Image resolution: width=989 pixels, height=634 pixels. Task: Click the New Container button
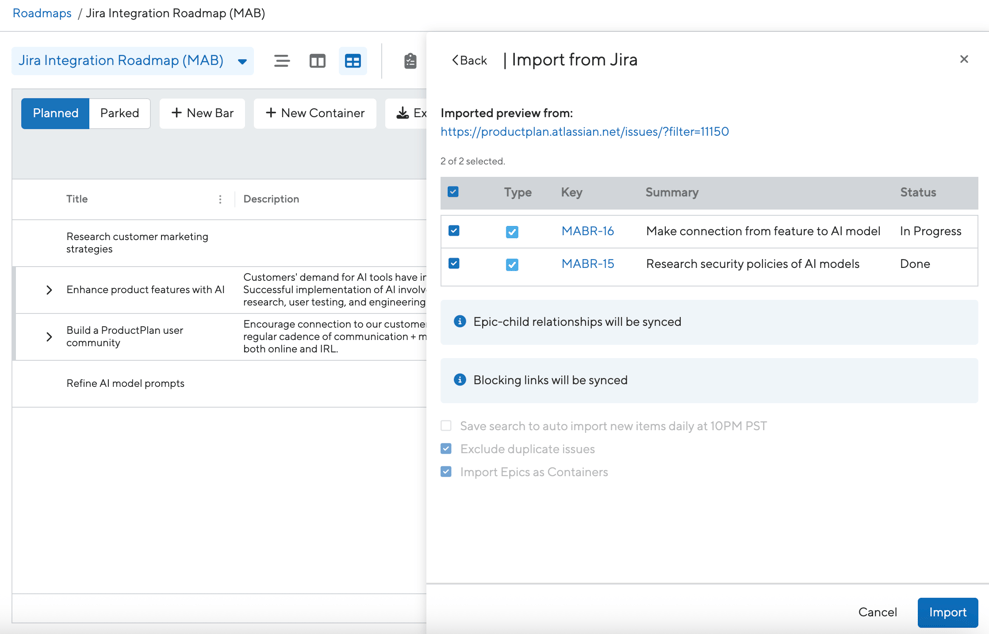click(315, 114)
